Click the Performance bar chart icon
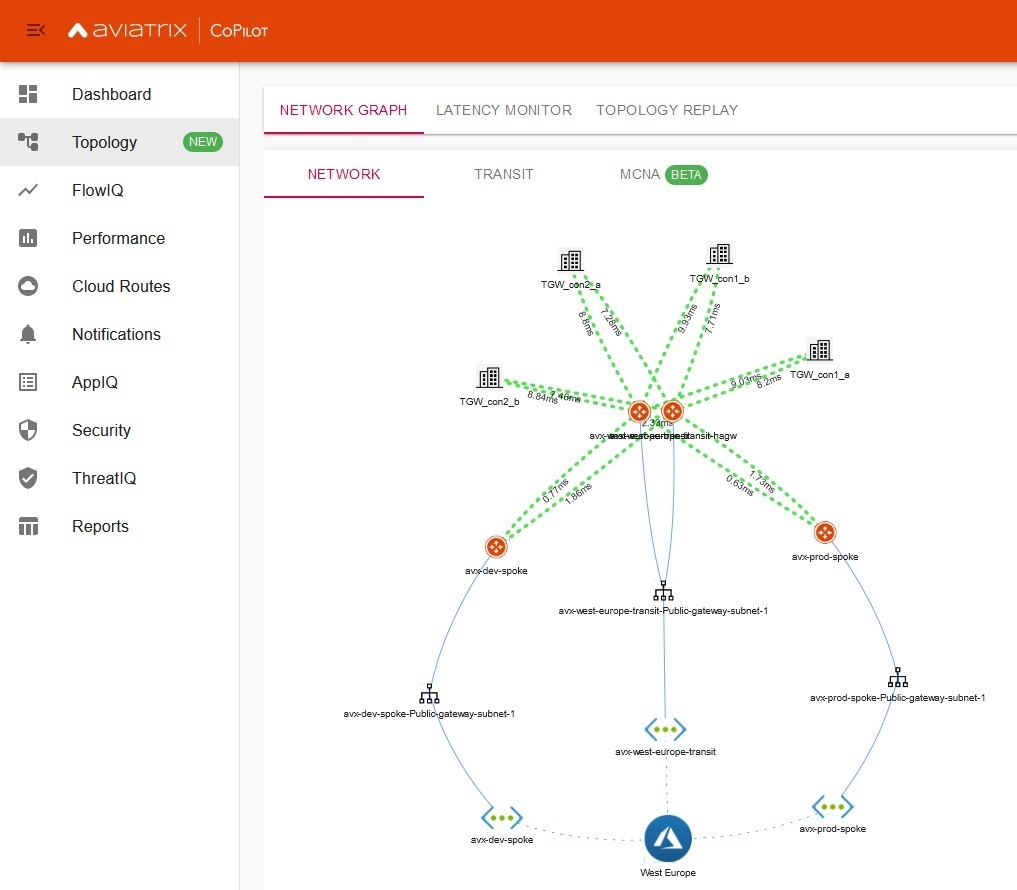This screenshot has height=890, width=1017. pos(28,238)
